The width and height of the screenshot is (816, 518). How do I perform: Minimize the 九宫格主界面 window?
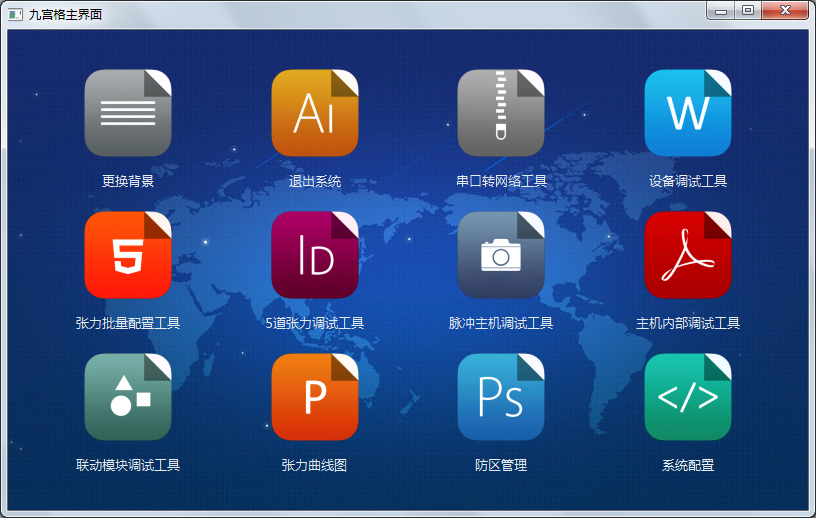720,11
